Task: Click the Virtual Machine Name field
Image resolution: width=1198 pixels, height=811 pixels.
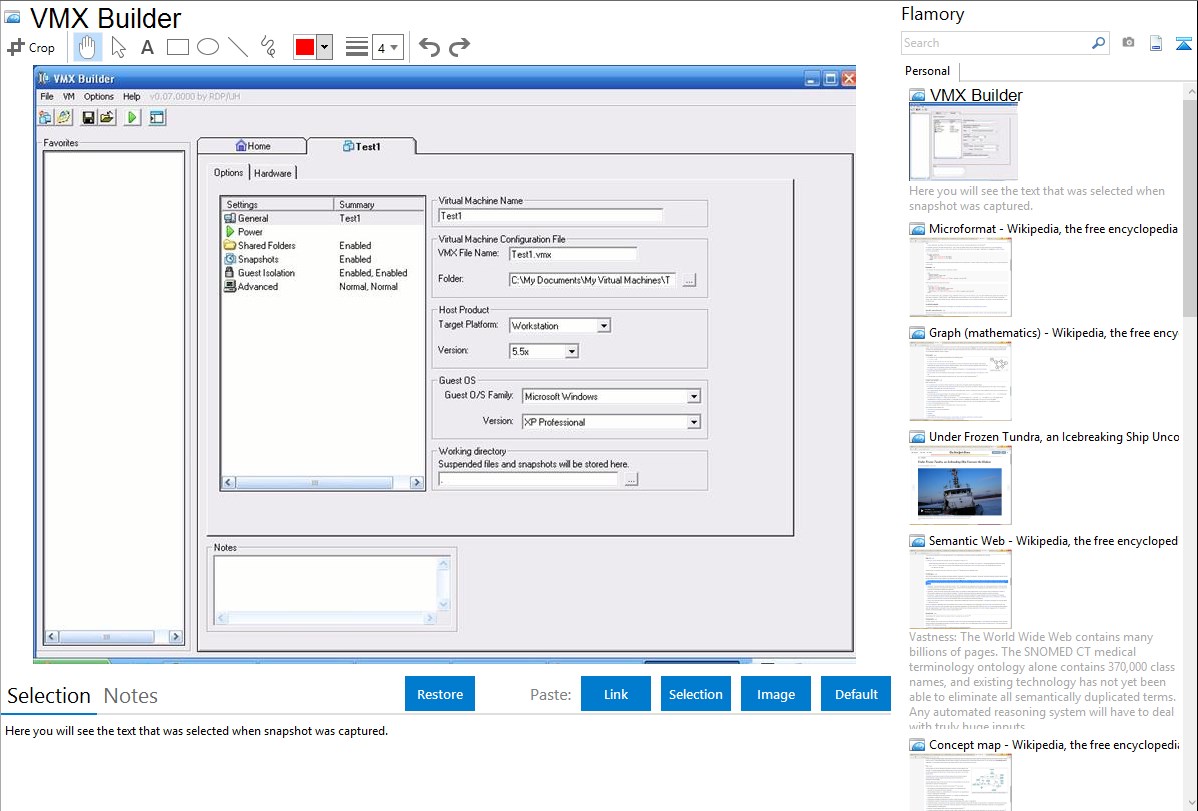Action: click(x=550, y=216)
